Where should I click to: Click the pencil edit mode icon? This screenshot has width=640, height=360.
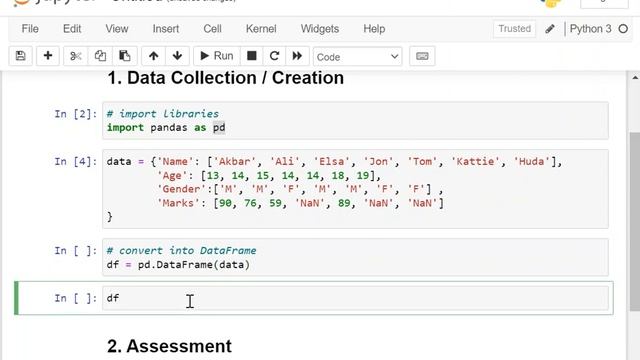pyautogui.click(x=550, y=29)
